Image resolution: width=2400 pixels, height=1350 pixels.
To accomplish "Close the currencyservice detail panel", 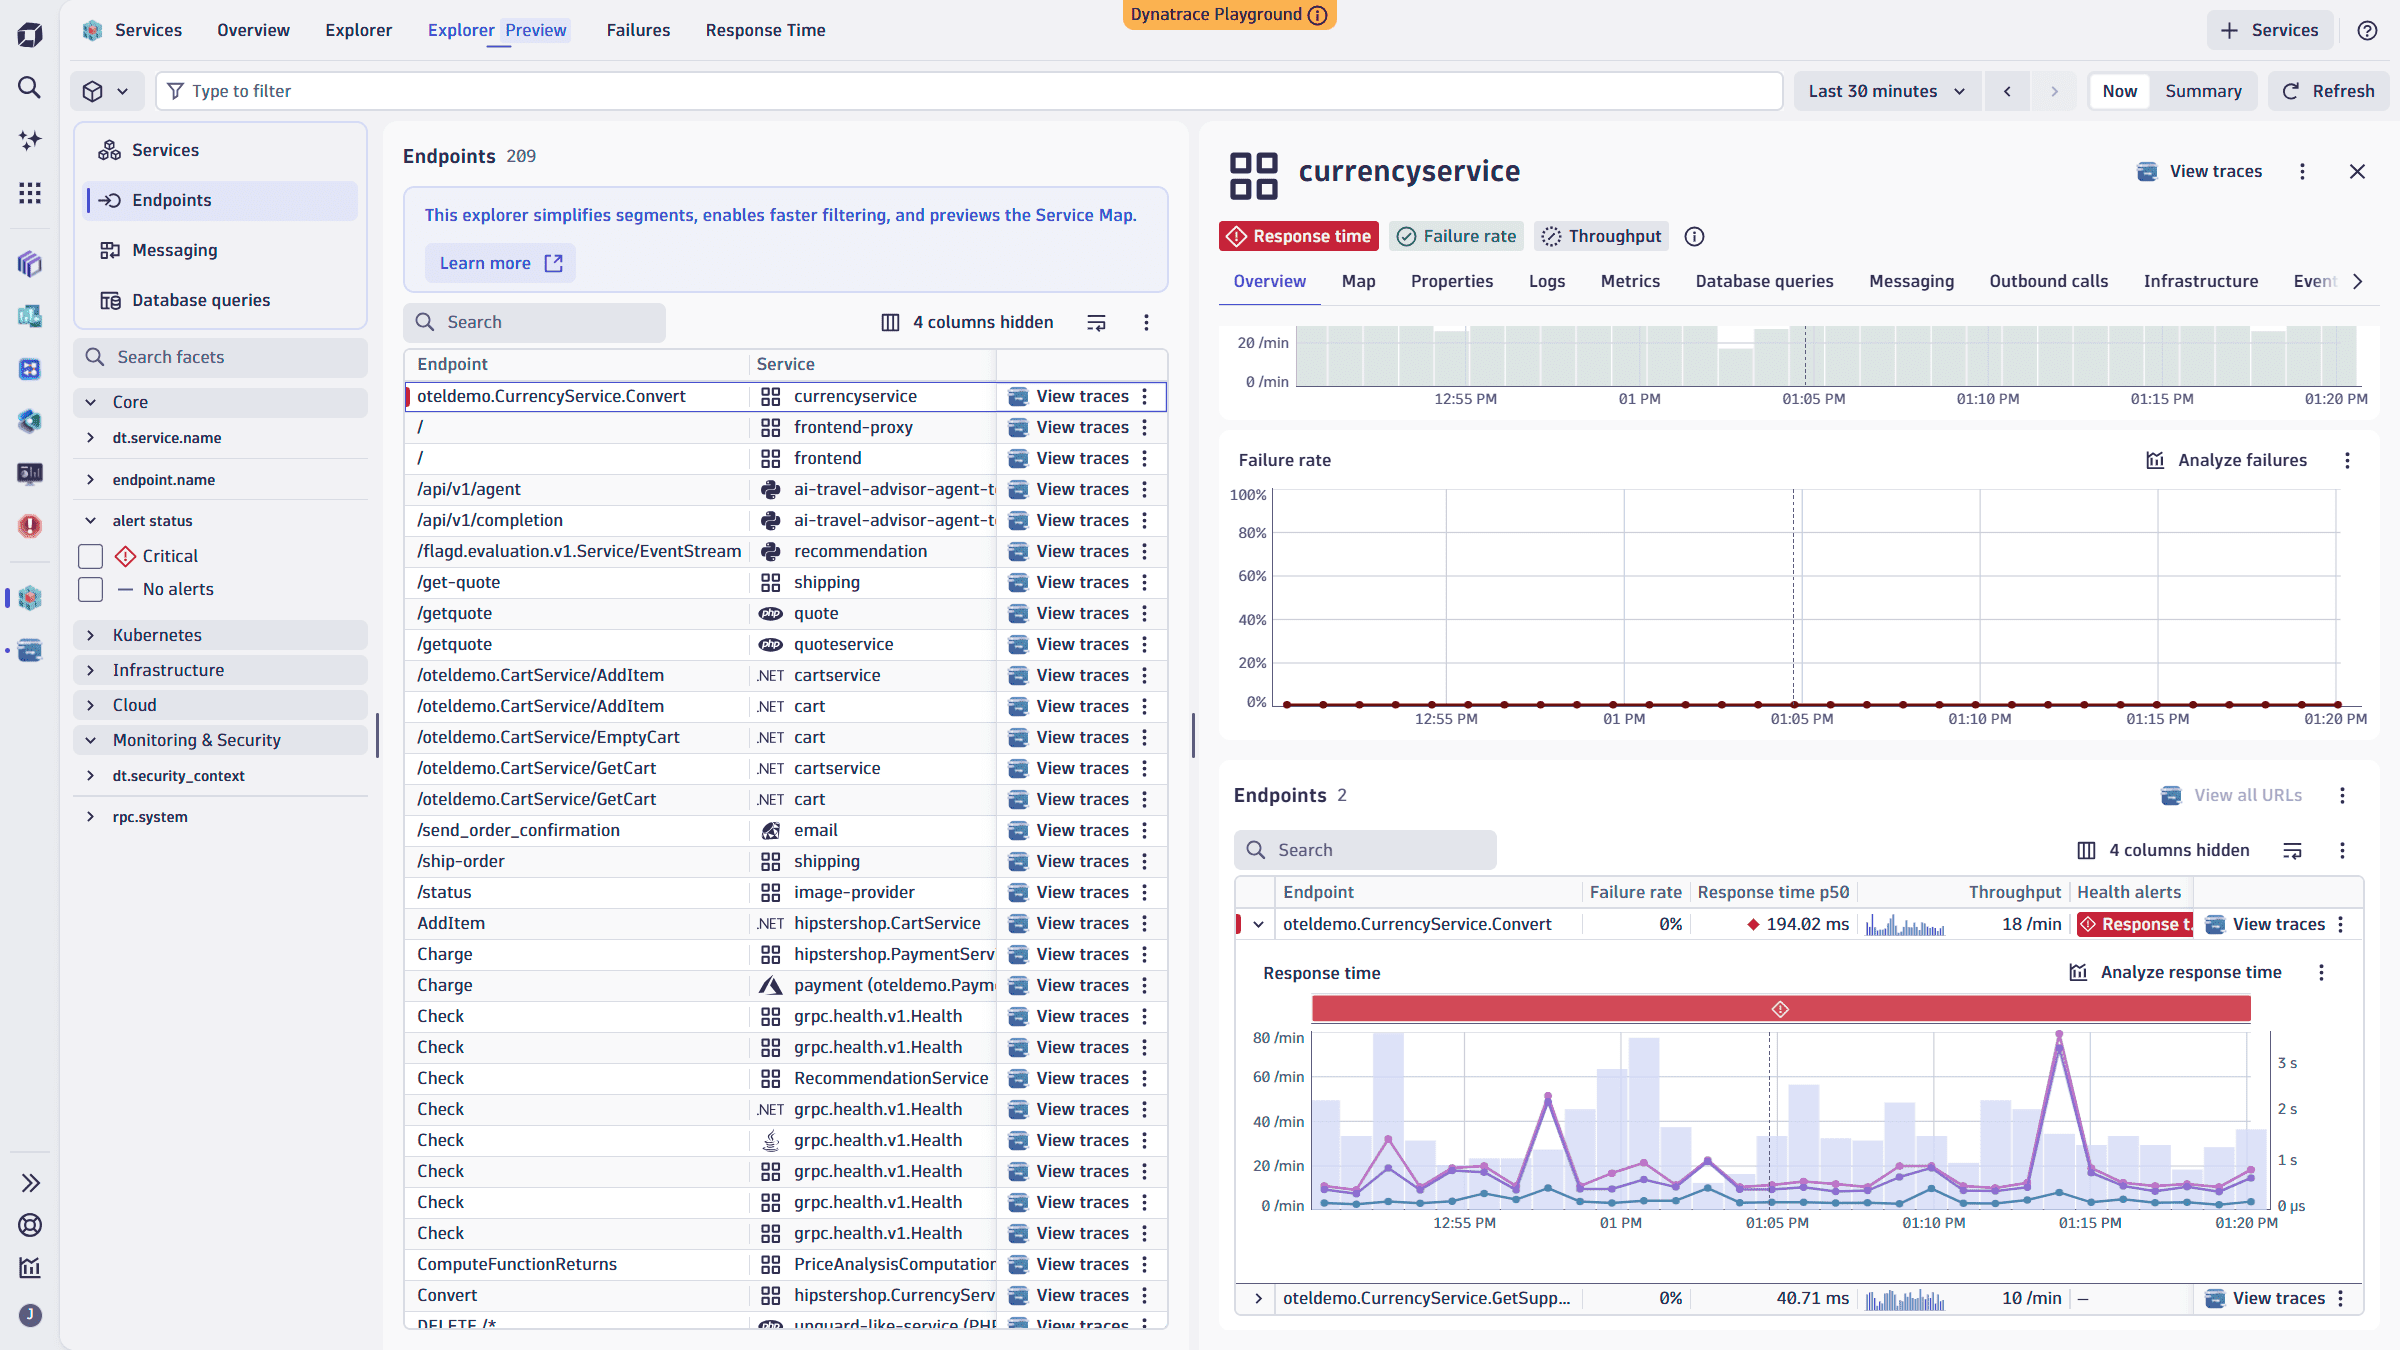I will pos(2357,172).
